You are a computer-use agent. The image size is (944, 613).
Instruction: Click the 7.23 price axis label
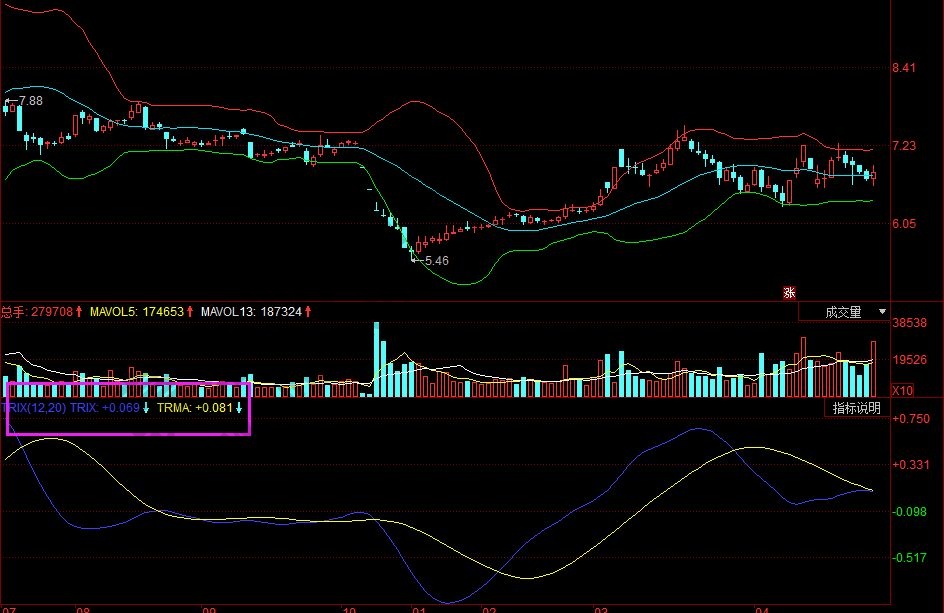coord(904,146)
